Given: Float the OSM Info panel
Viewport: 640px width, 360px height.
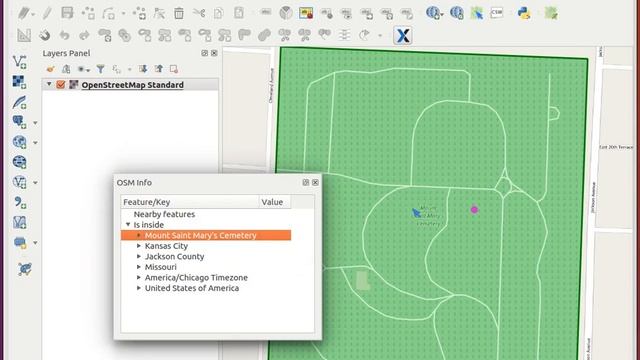Looking at the screenshot, I should [306, 182].
